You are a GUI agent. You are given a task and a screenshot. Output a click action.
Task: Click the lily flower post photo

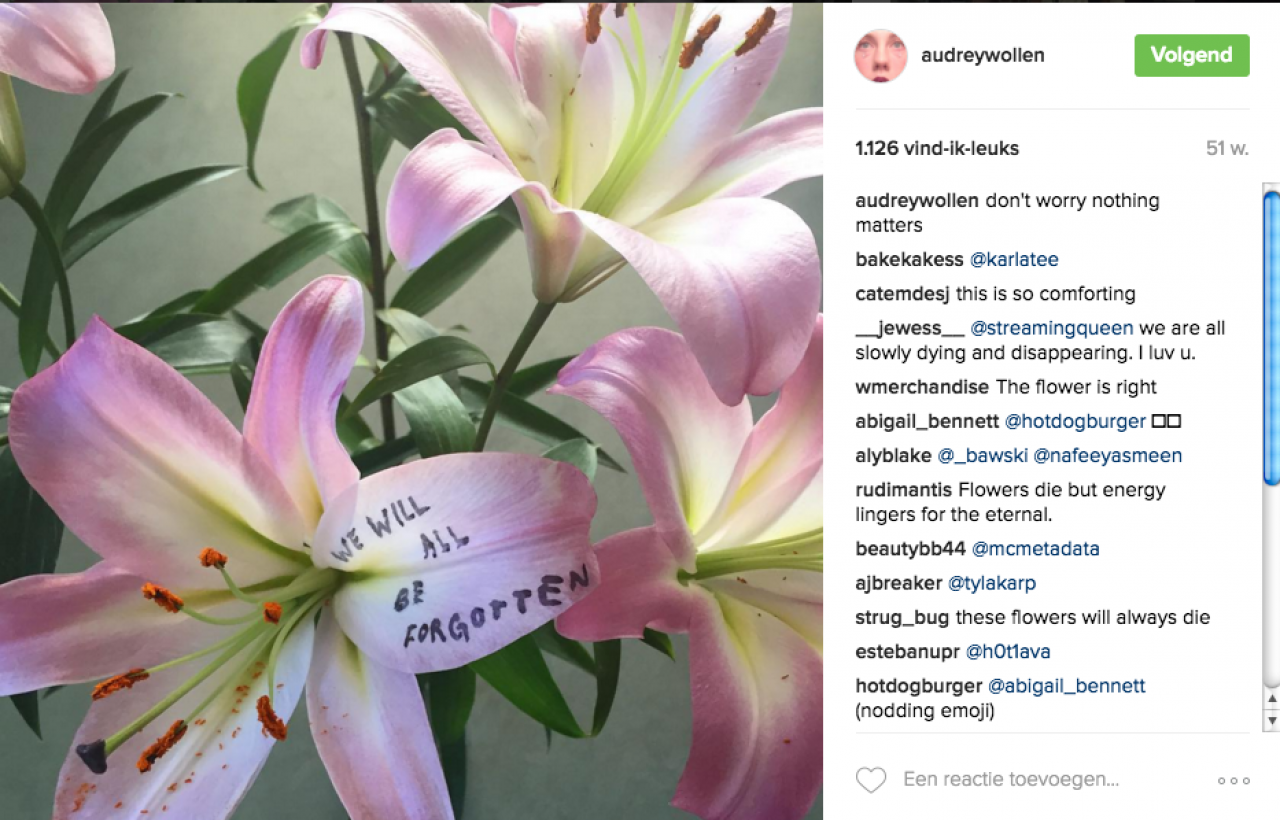pos(411,410)
